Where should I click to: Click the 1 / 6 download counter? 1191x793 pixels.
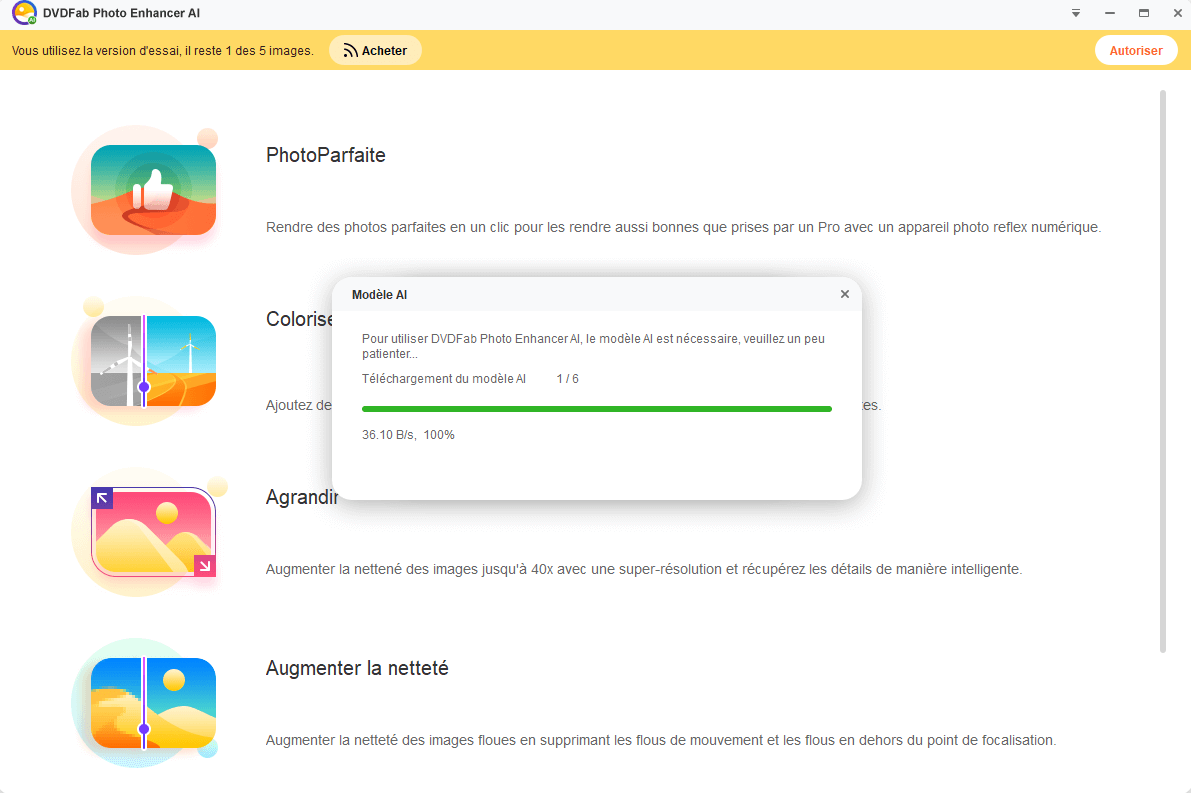coord(567,378)
